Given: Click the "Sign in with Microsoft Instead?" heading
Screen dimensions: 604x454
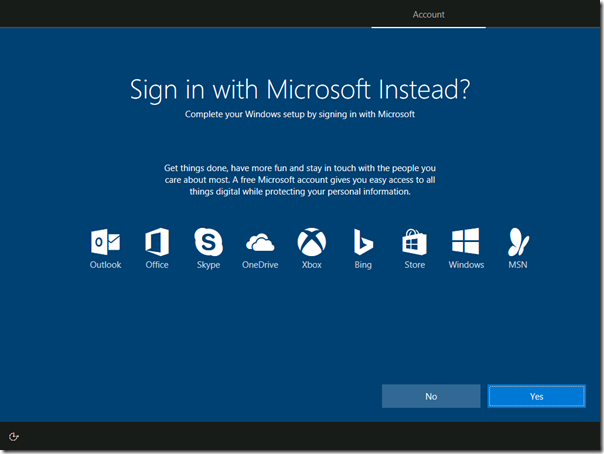Looking at the screenshot, I should pos(300,90).
